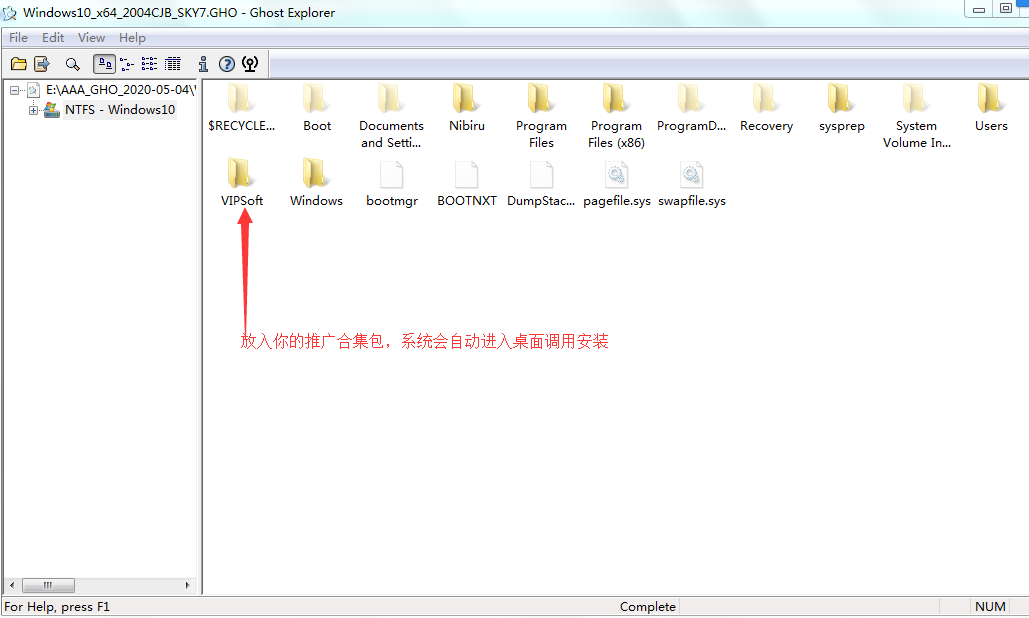Maximize the Ghost Explorer window
The width and height of the screenshot is (1029, 618).
point(1005,9)
